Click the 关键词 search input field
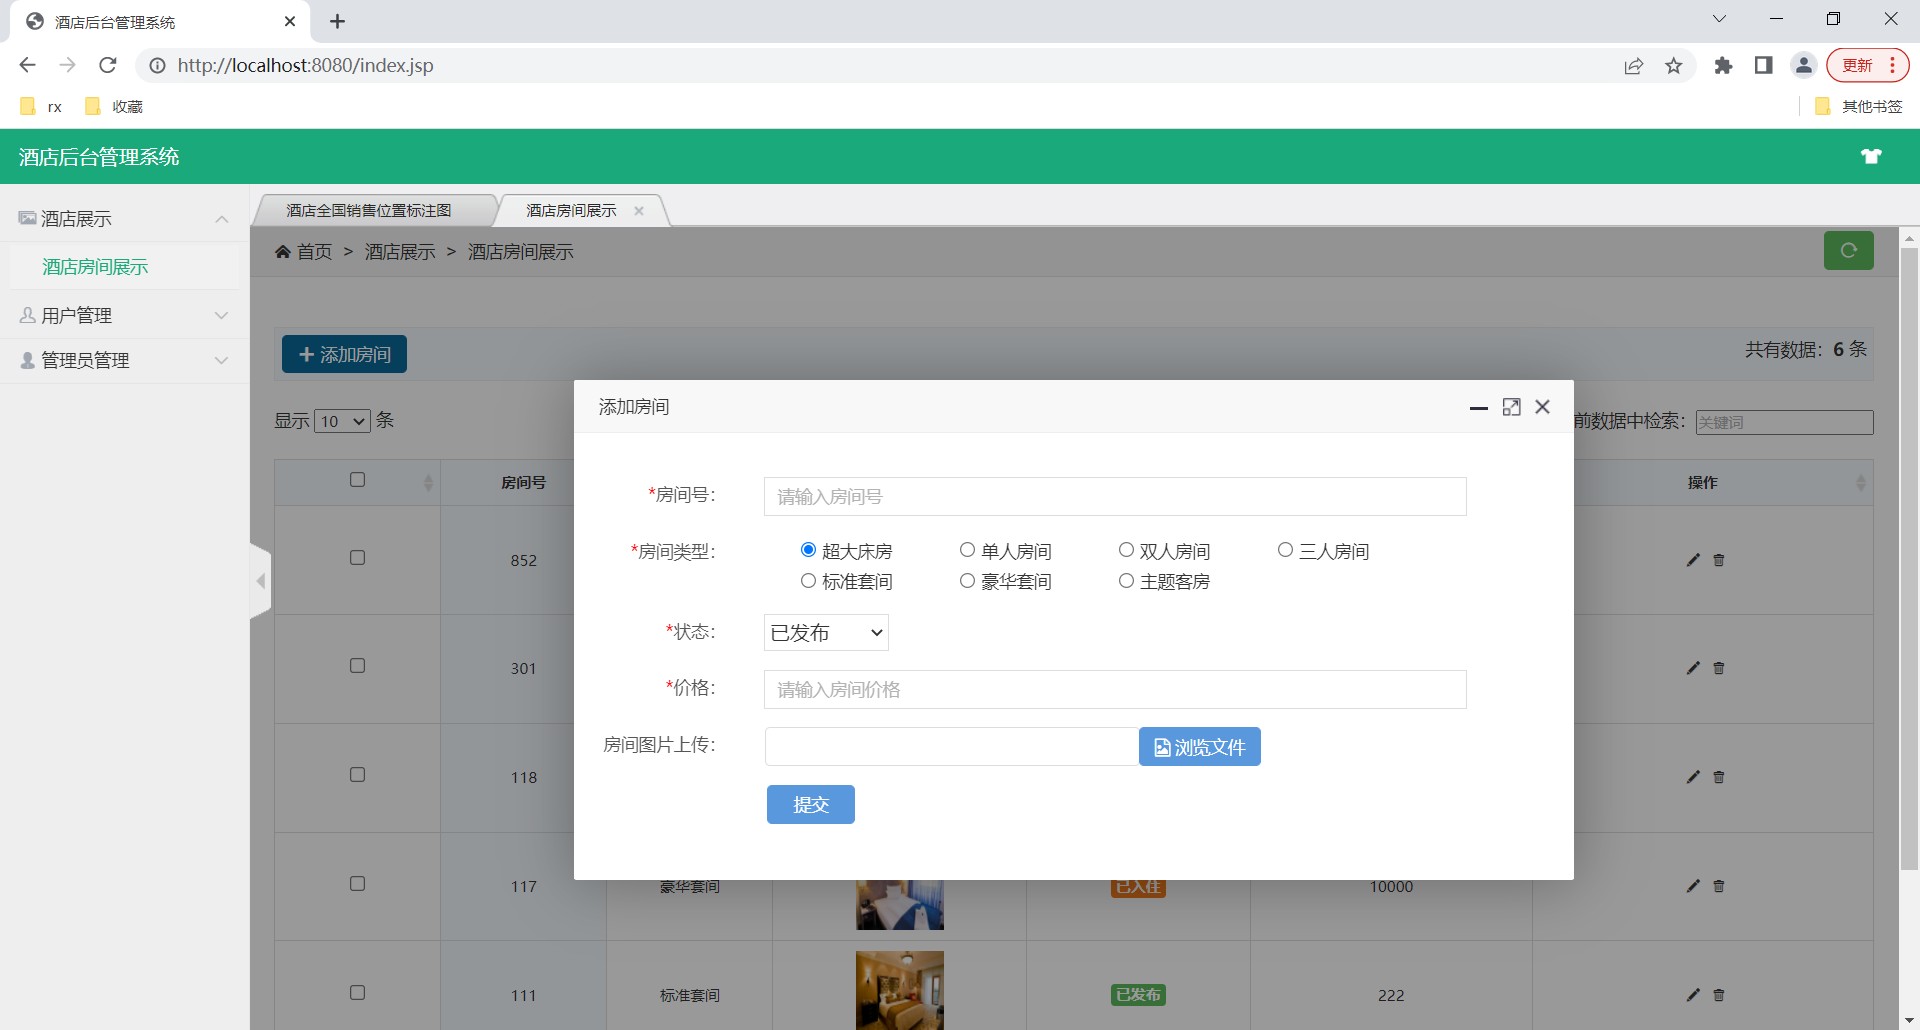Image resolution: width=1920 pixels, height=1030 pixels. point(1785,422)
